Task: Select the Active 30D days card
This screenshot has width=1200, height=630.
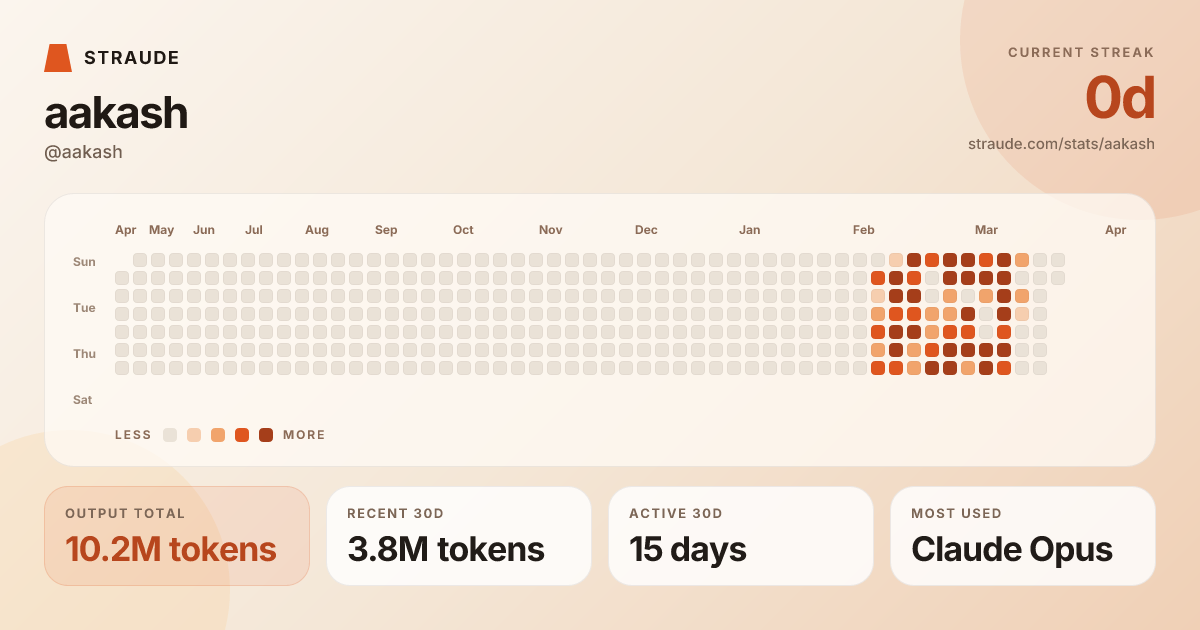Action: [x=741, y=536]
